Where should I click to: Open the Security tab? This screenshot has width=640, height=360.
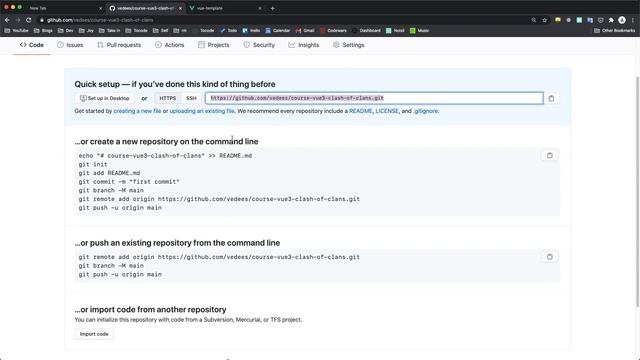(259, 45)
